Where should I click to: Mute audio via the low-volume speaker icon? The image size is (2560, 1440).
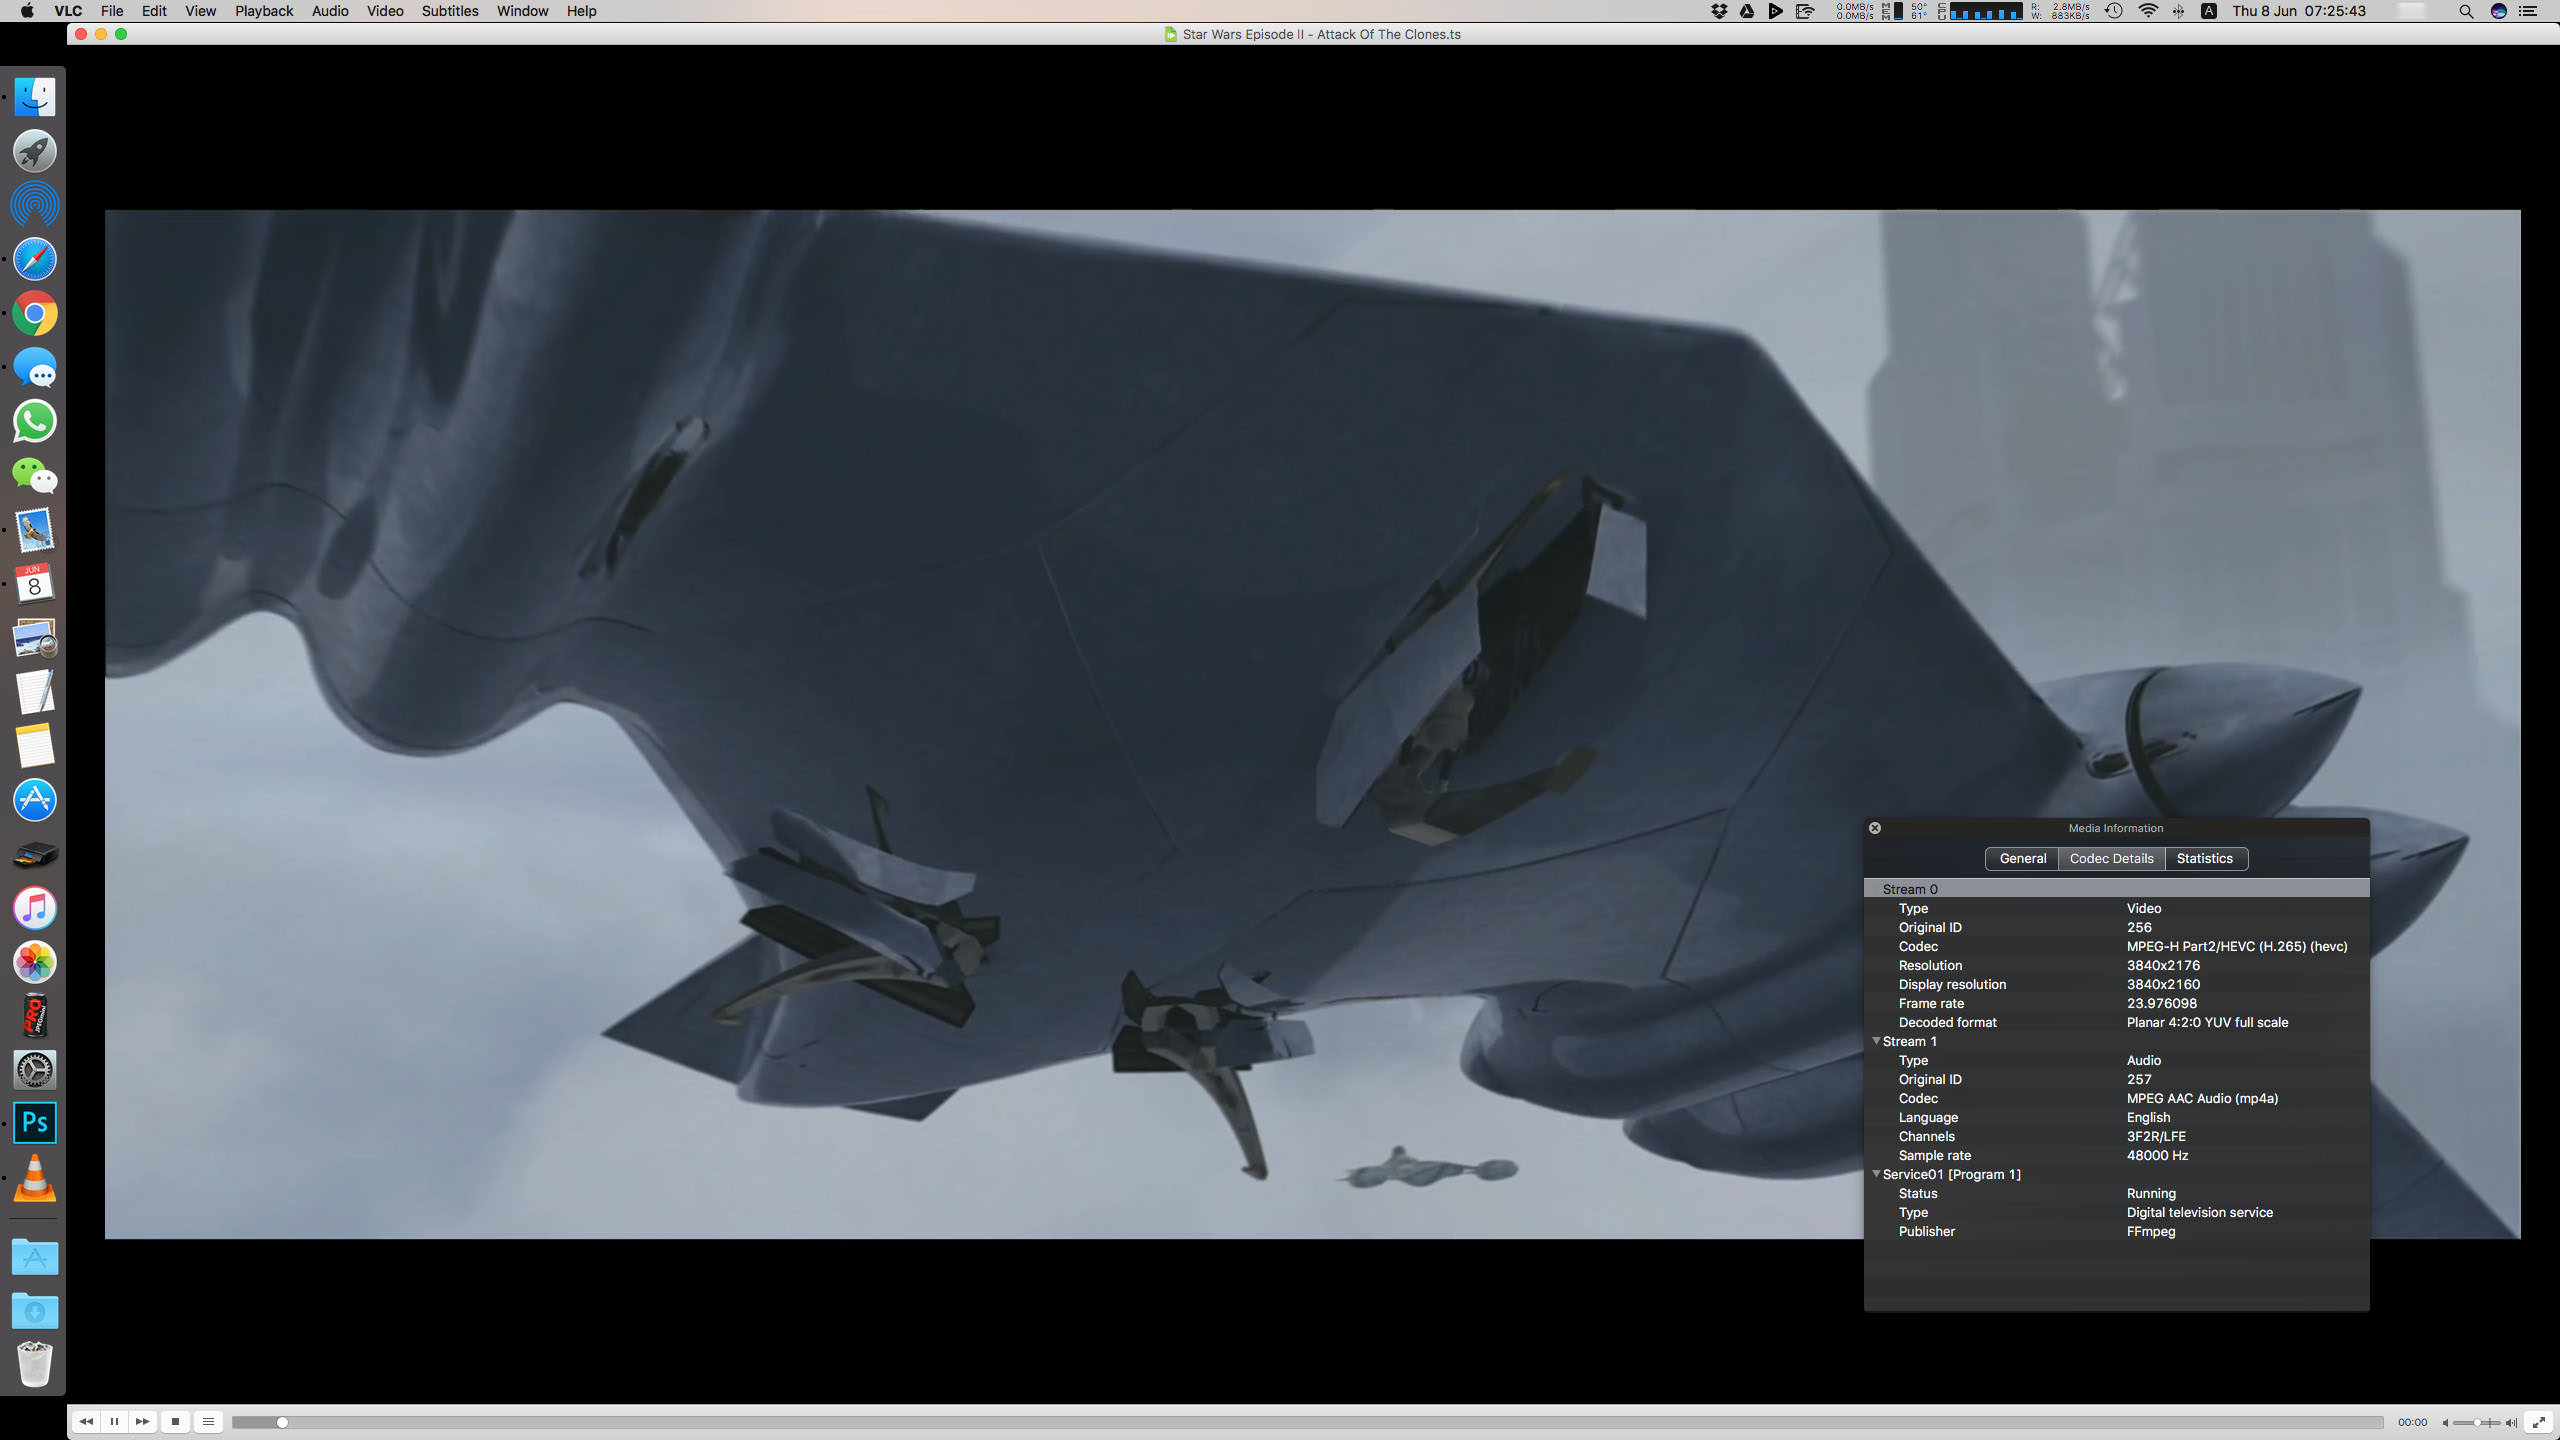tap(2444, 1423)
